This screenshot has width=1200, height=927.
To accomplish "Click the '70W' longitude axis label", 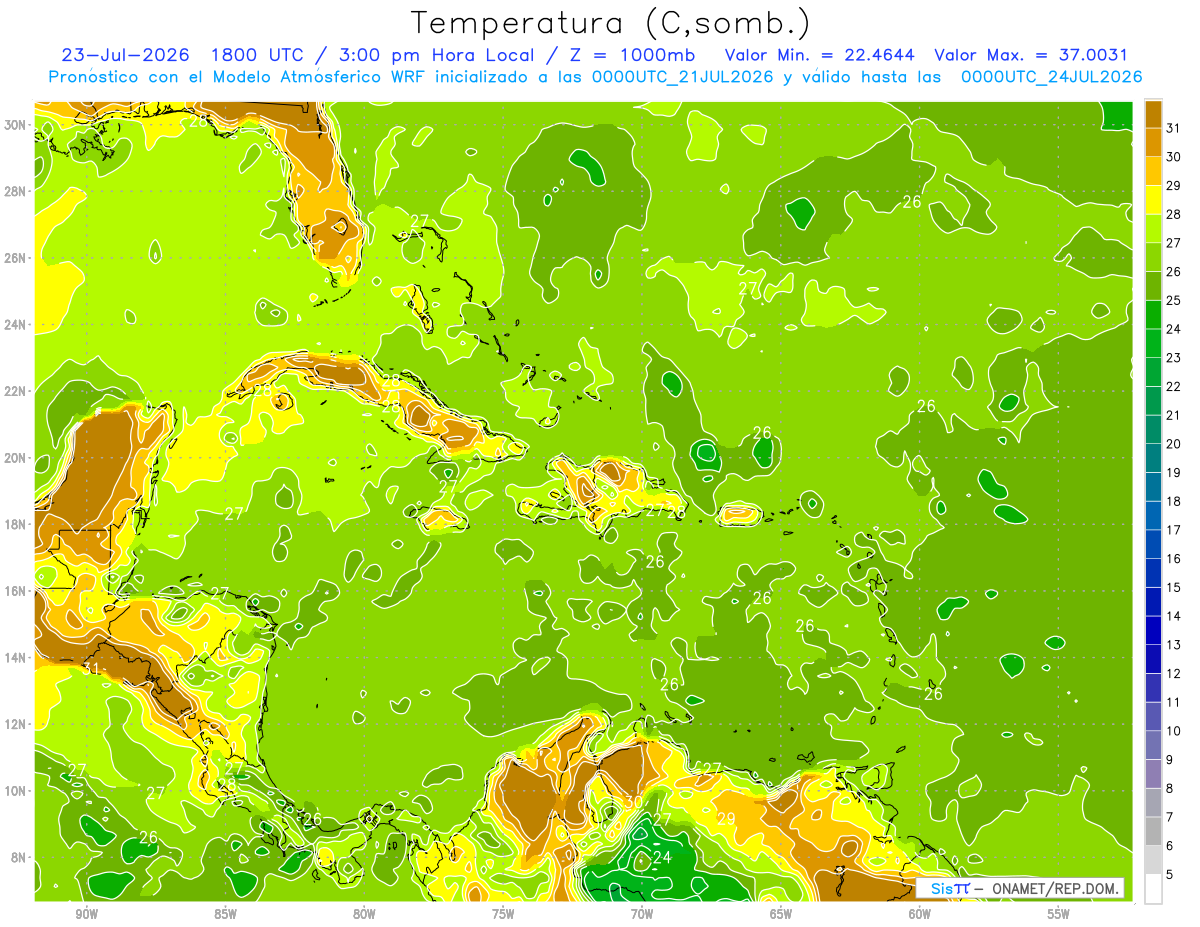I will point(642,914).
